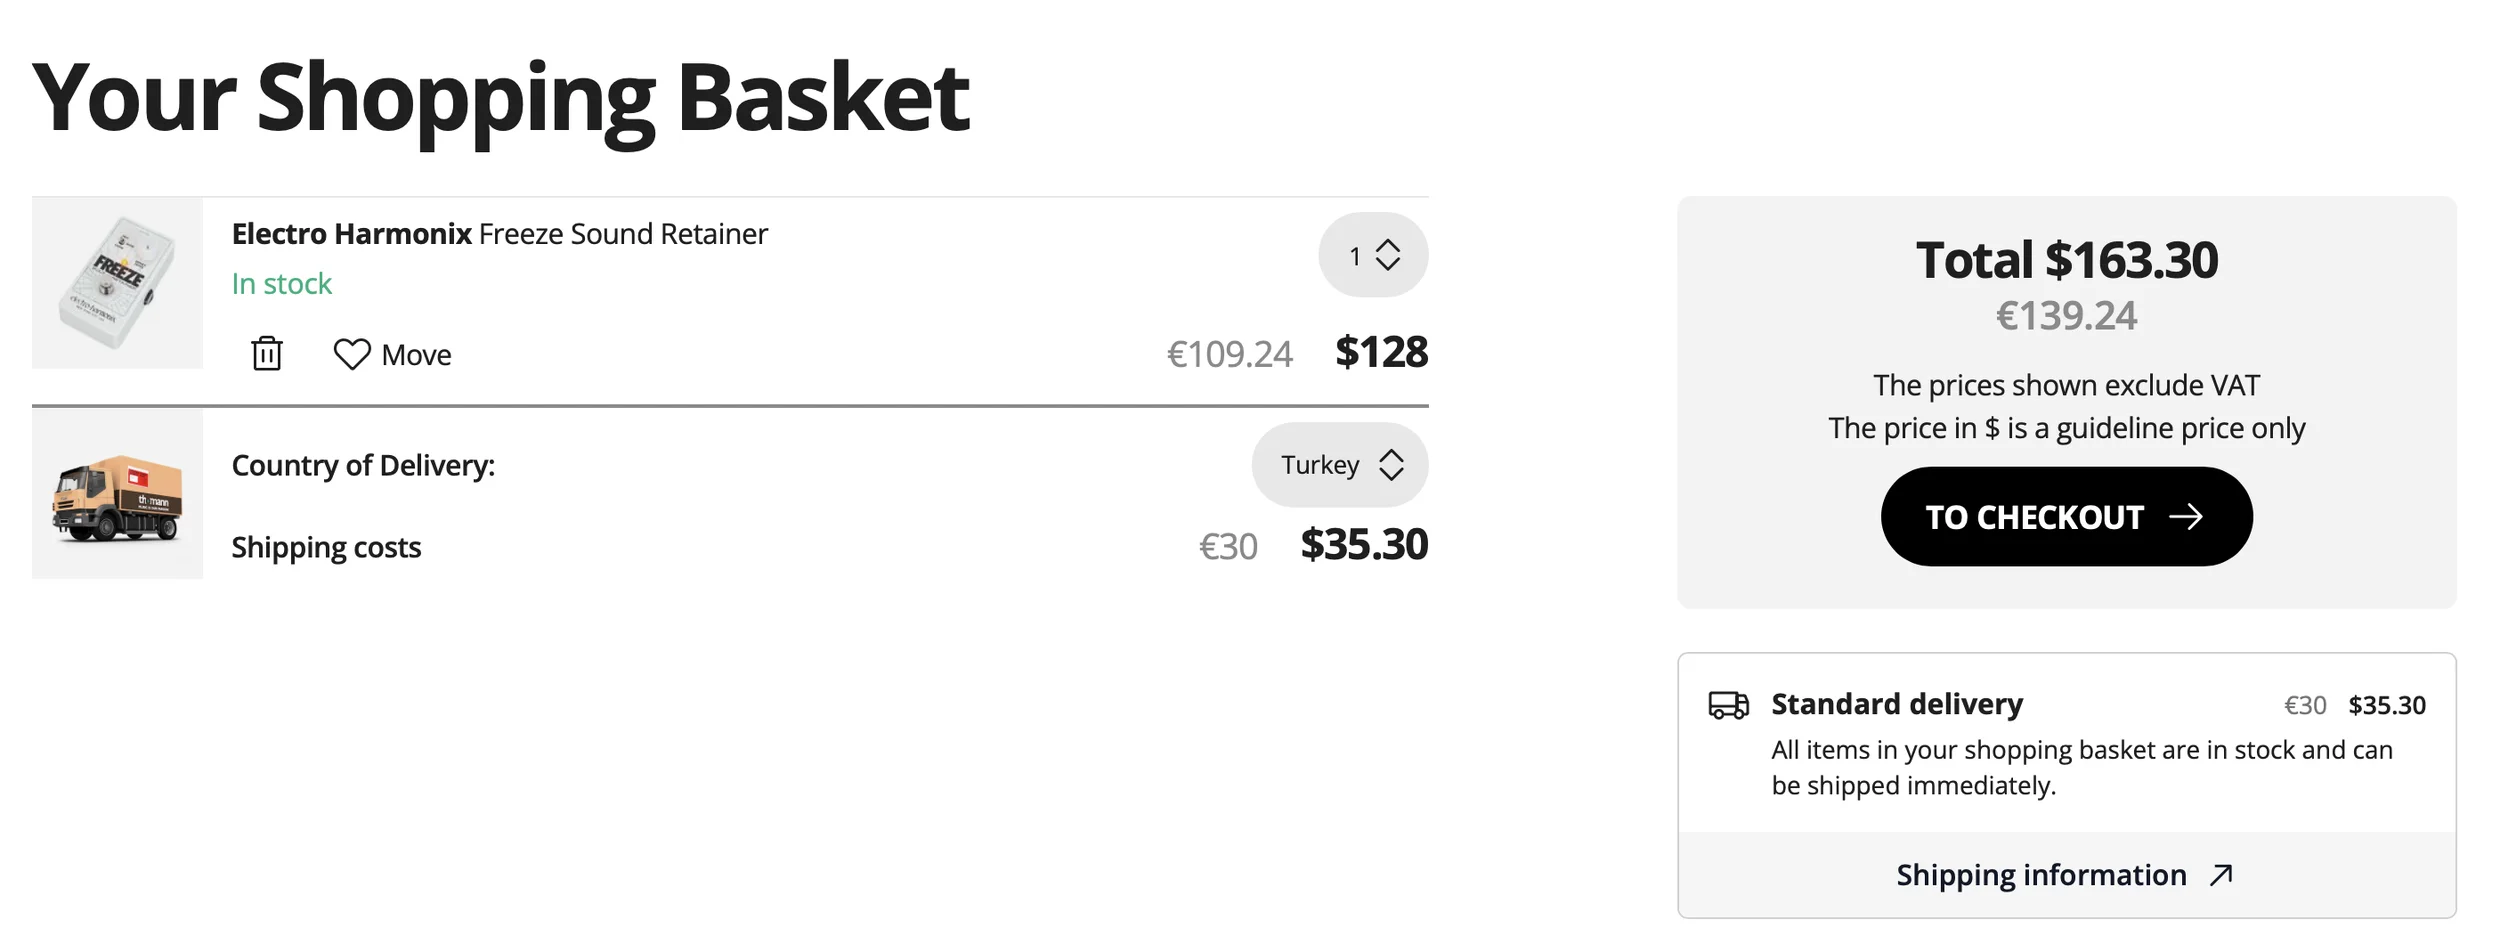Open the item quantity selector showing 1
The image size is (2500, 944).
point(1373,255)
